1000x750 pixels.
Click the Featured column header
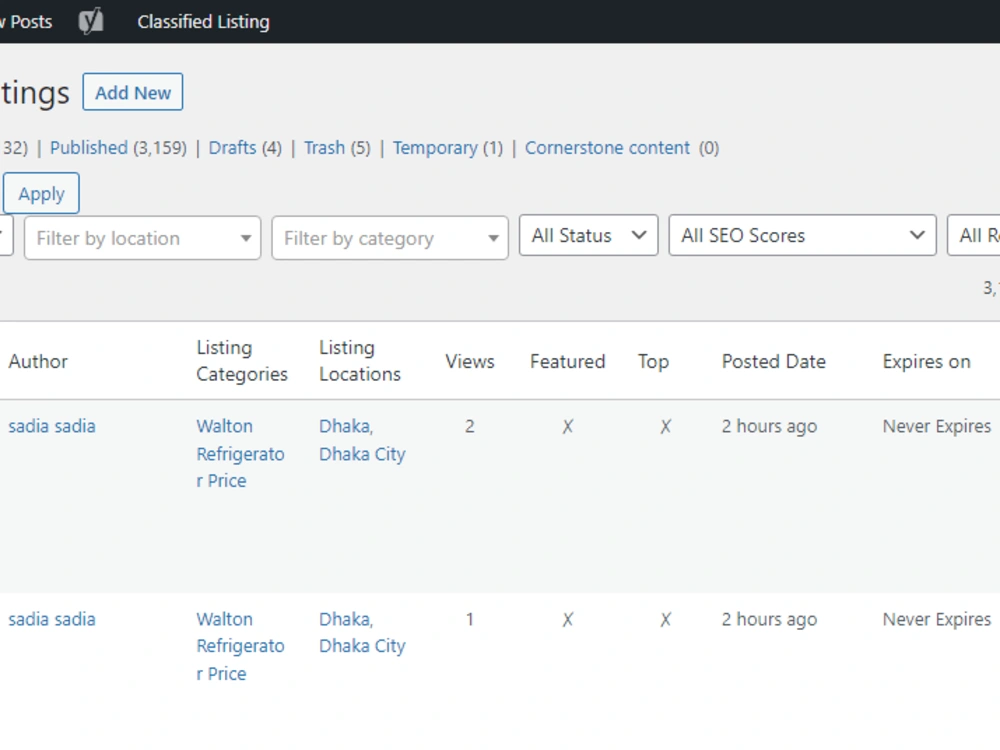pyautogui.click(x=567, y=362)
